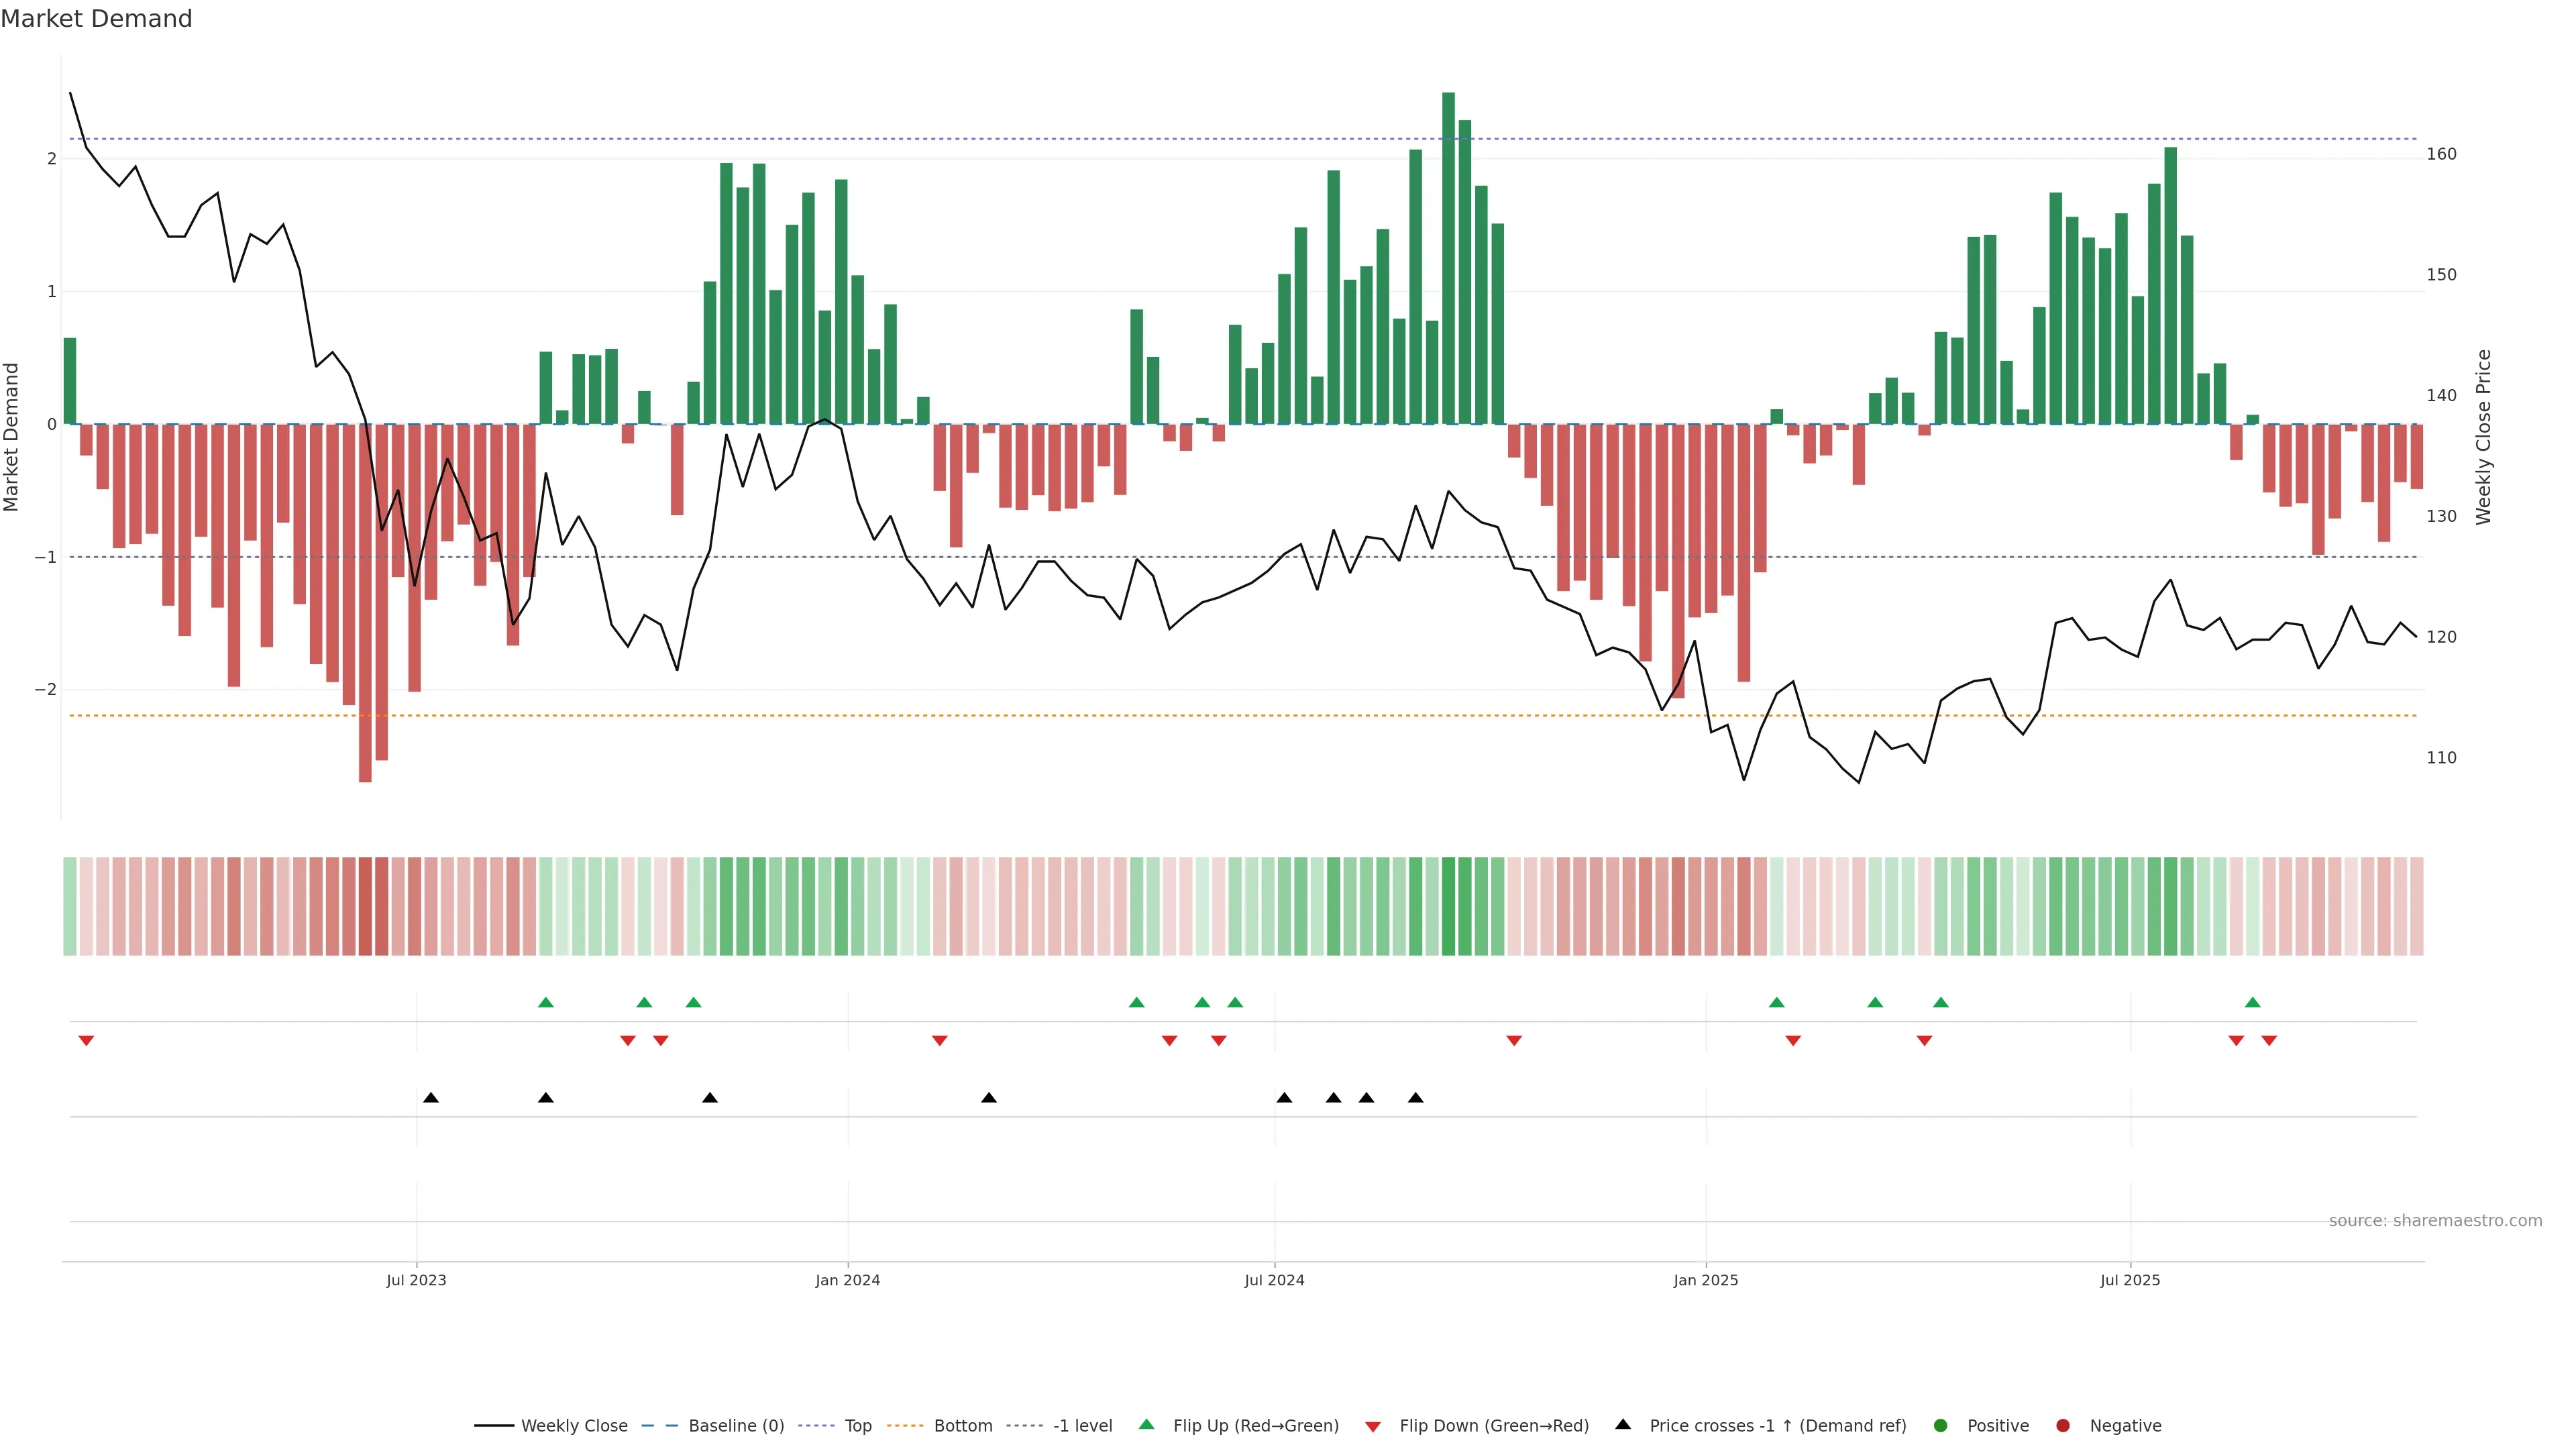The width and height of the screenshot is (2576, 1449).
Task: Click the green Positive legend dot
Action: (x=1940, y=1425)
